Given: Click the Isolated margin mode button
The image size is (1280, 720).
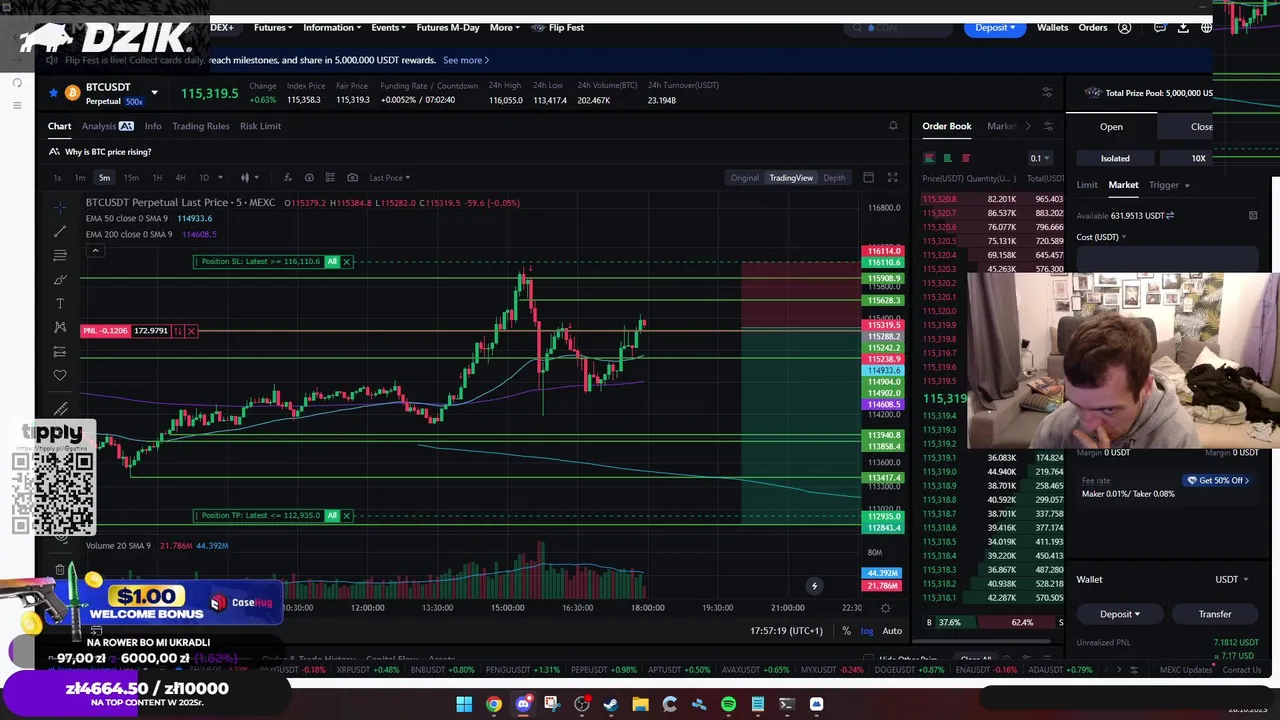Looking at the screenshot, I should pos(1115,158).
